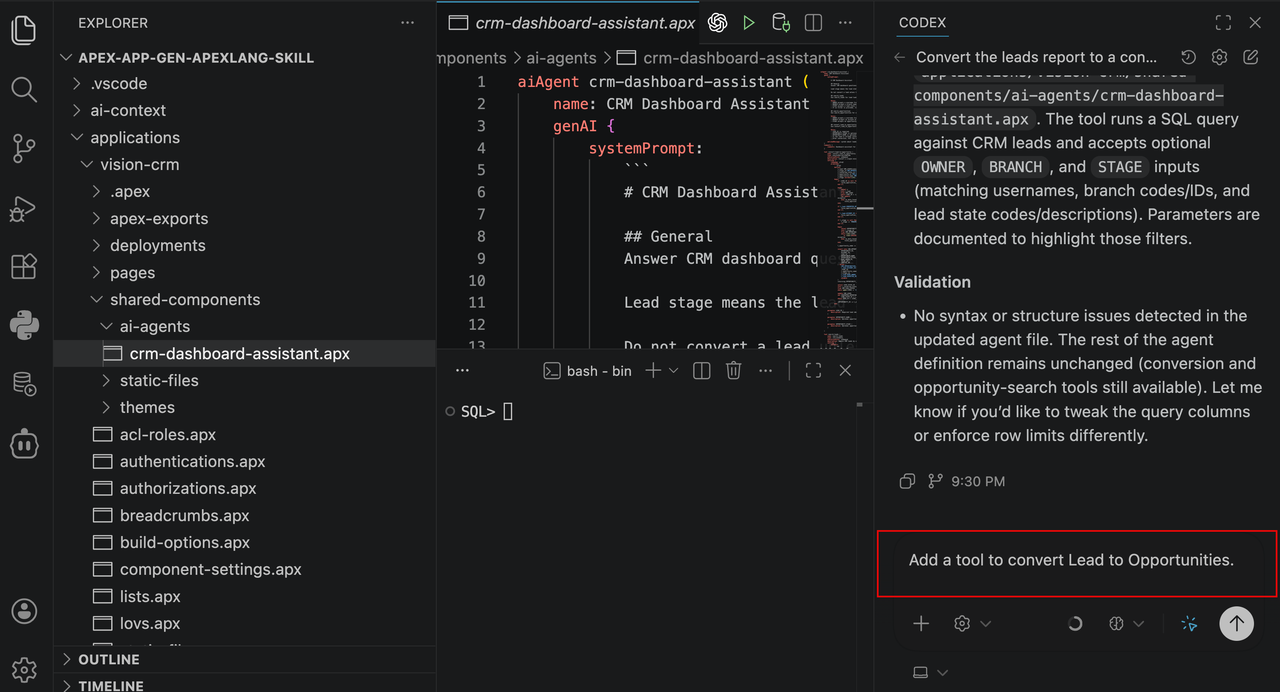Split the editor to the right

click(x=813, y=22)
